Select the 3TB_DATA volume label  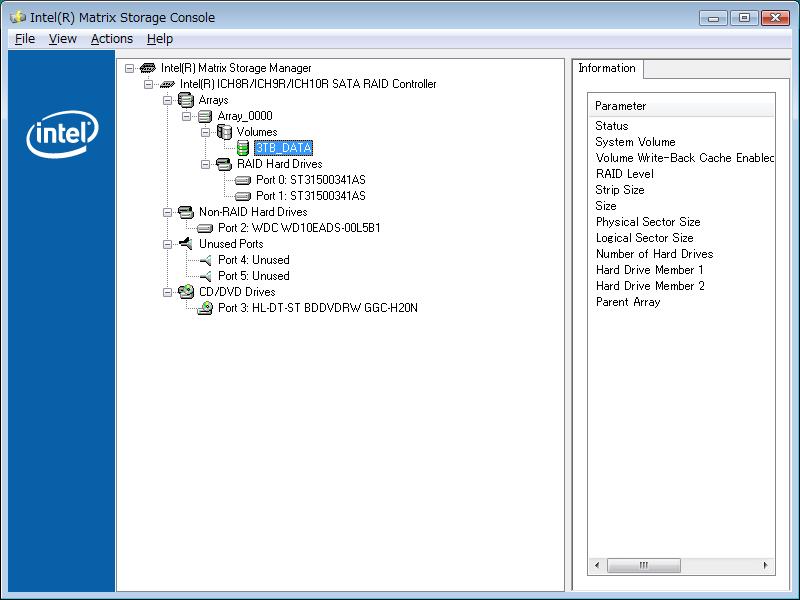(x=283, y=148)
